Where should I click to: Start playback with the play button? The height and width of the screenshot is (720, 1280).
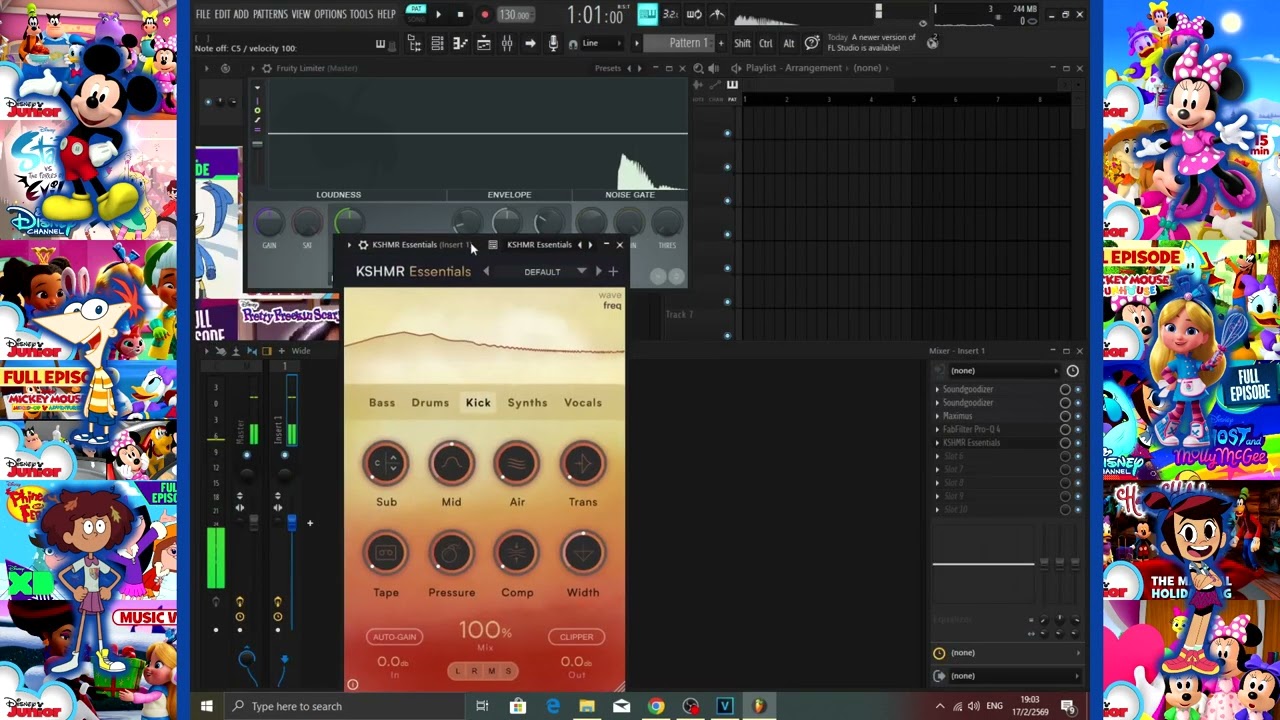point(438,14)
